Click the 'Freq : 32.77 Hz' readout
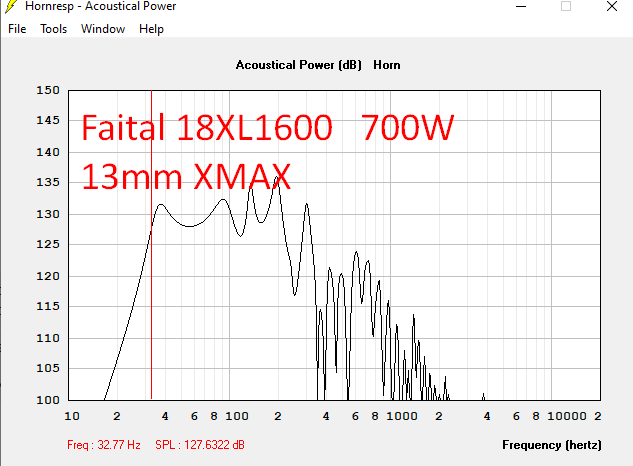 click(104, 445)
